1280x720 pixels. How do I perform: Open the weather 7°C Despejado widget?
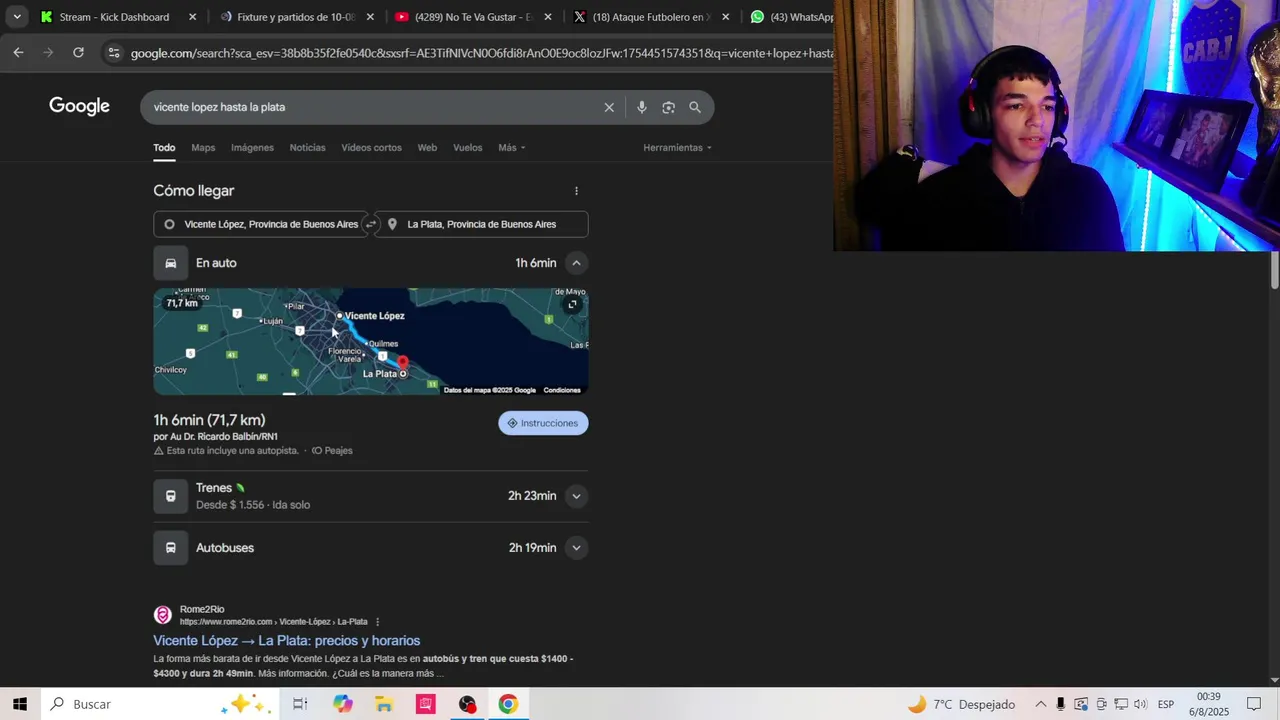[x=961, y=704]
